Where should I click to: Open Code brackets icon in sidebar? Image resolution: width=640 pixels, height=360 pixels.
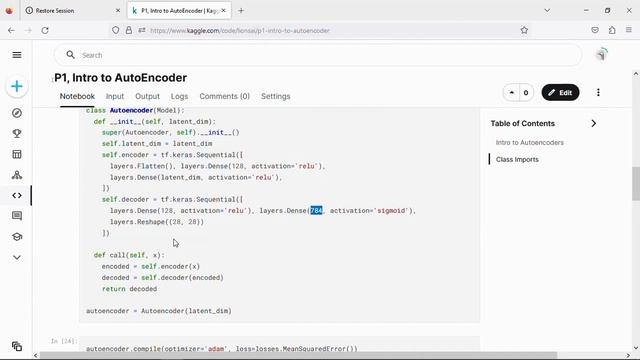coord(17,196)
